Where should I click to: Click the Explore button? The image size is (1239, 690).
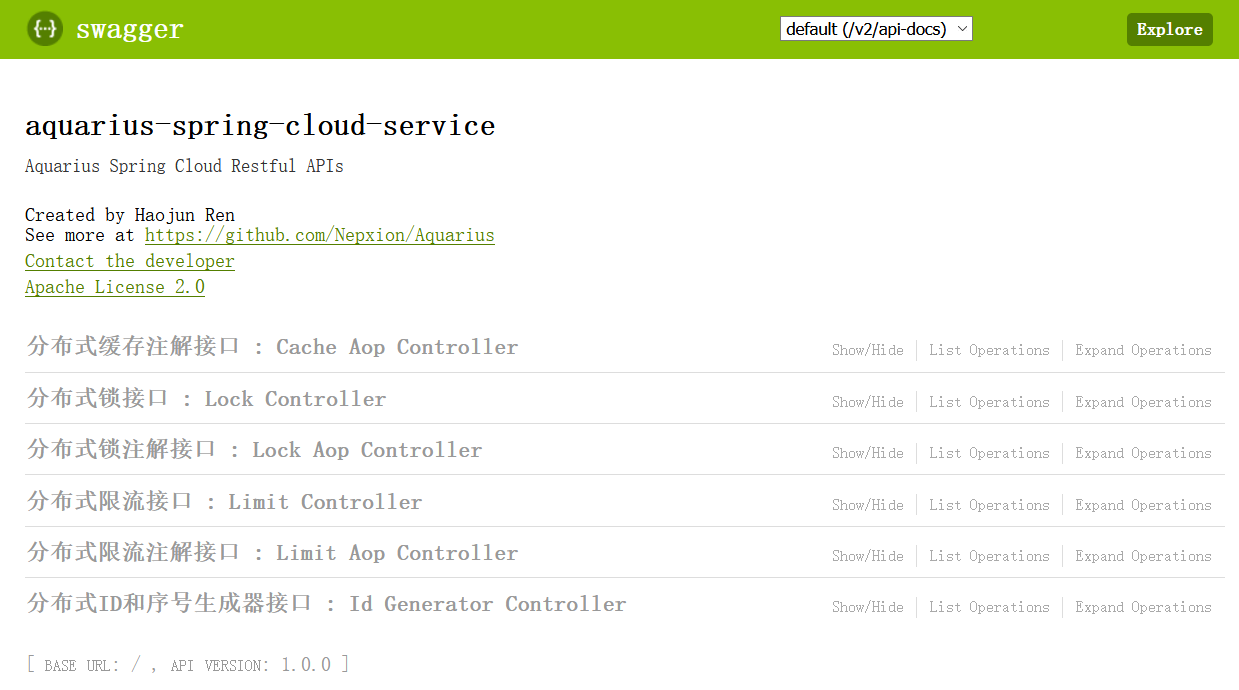1169,29
